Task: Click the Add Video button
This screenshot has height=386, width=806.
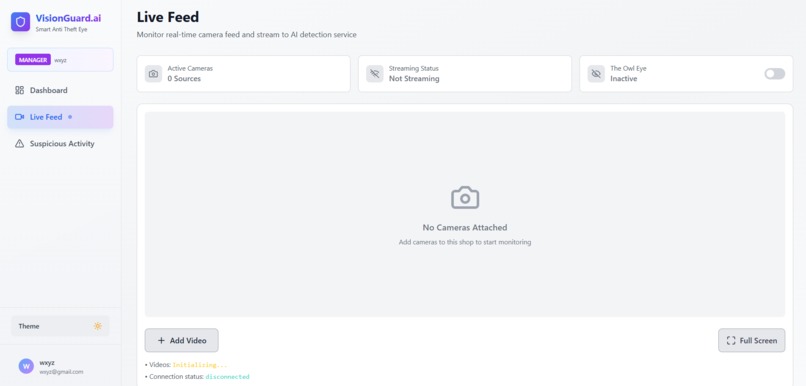Action: pyautogui.click(x=181, y=340)
